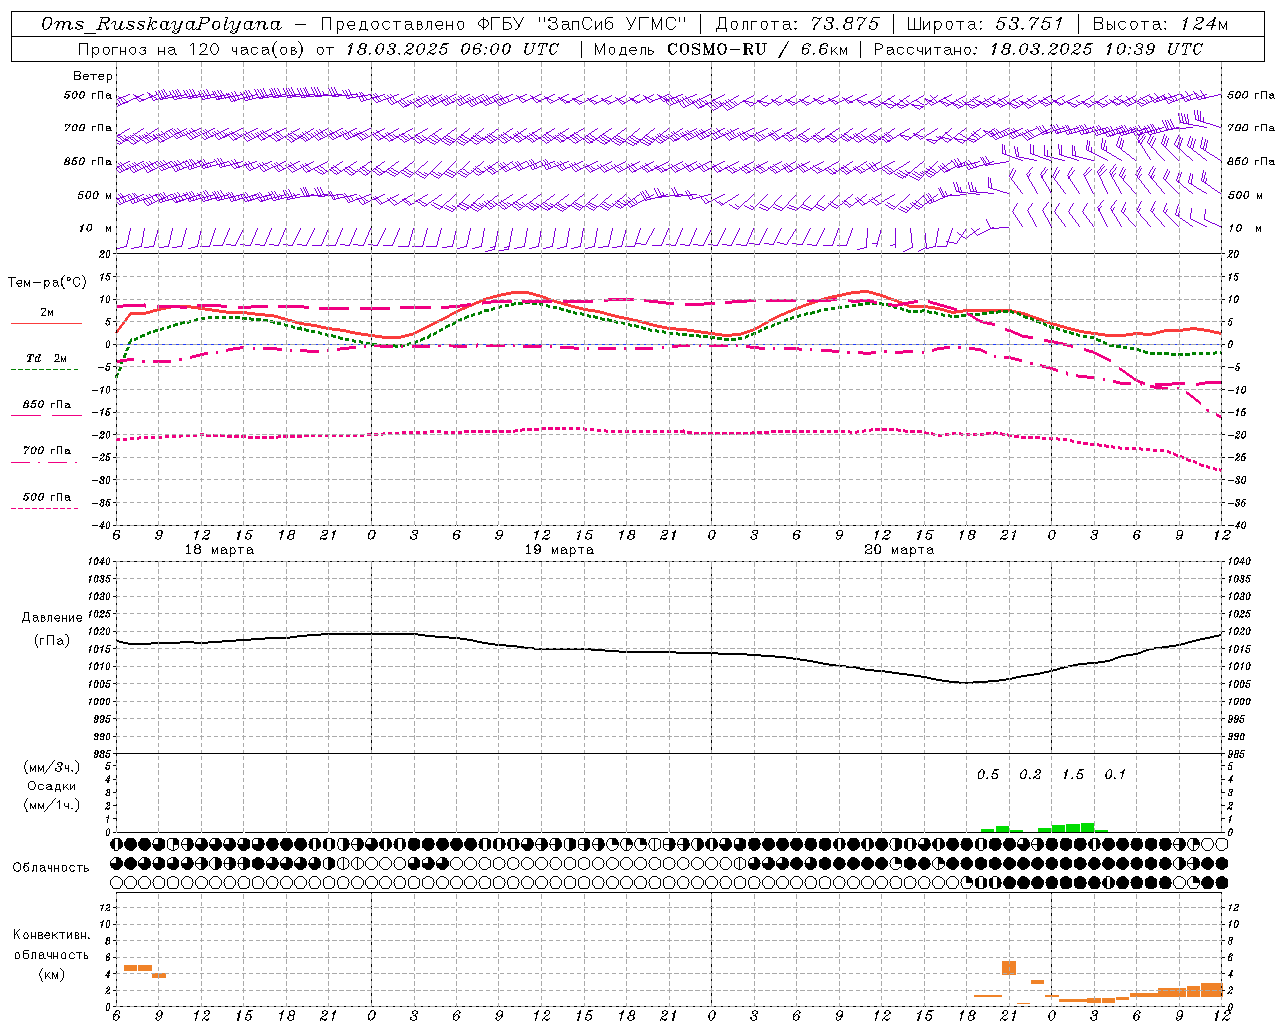
Task: Click the 'Давление' pressure panel label
Action: click(x=52, y=618)
